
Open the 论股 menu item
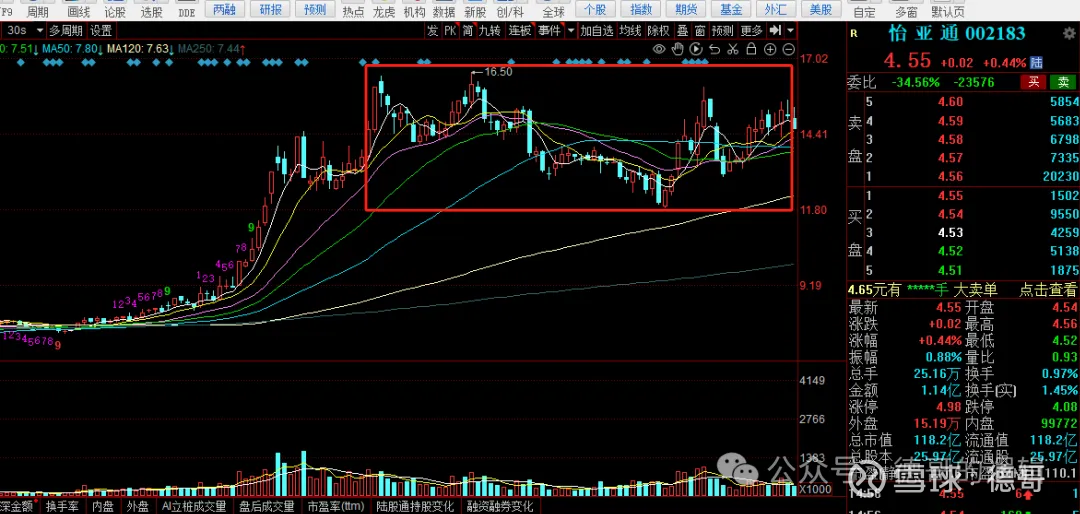(x=115, y=11)
